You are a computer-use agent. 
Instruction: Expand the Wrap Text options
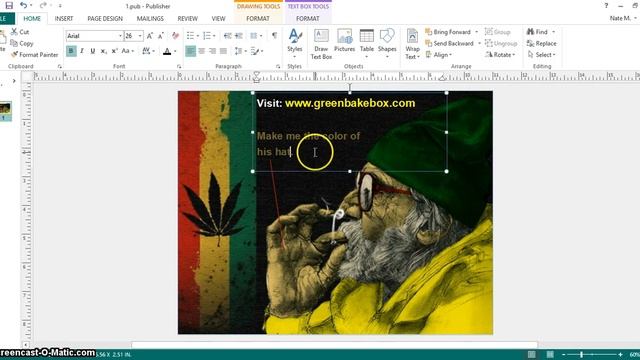tap(412, 44)
